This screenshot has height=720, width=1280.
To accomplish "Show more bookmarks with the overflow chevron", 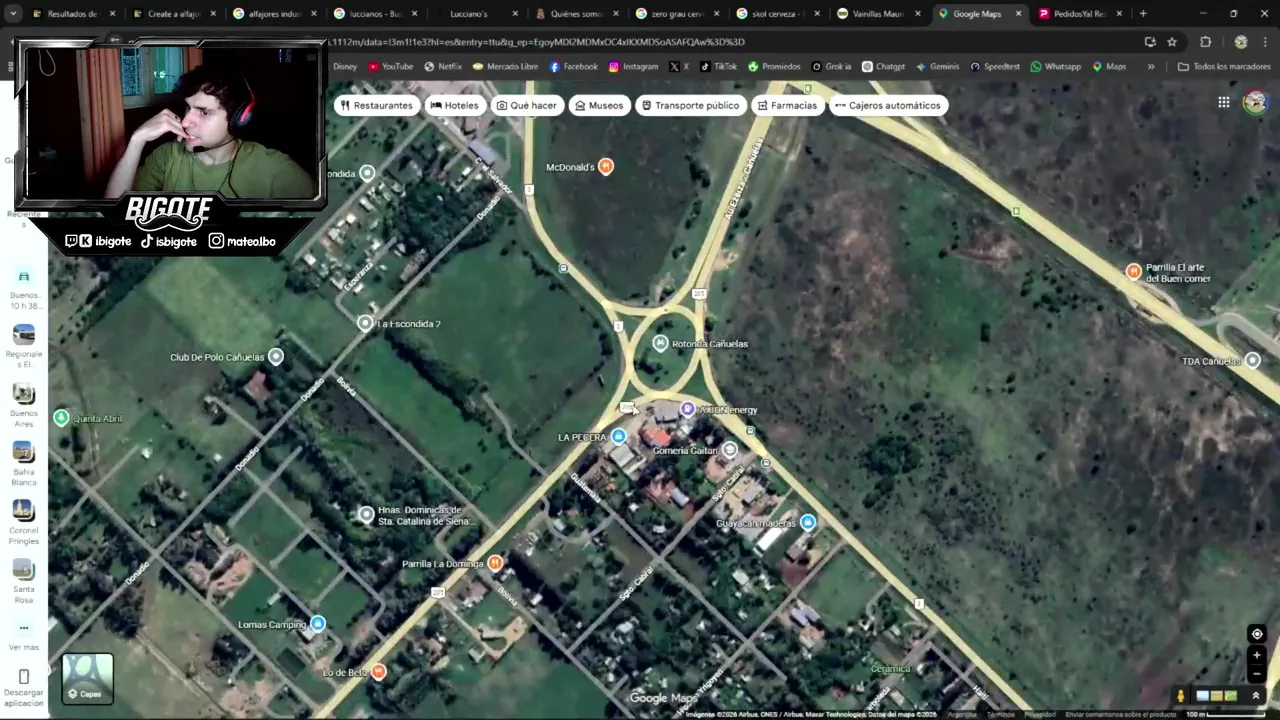I will (1151, 67).
